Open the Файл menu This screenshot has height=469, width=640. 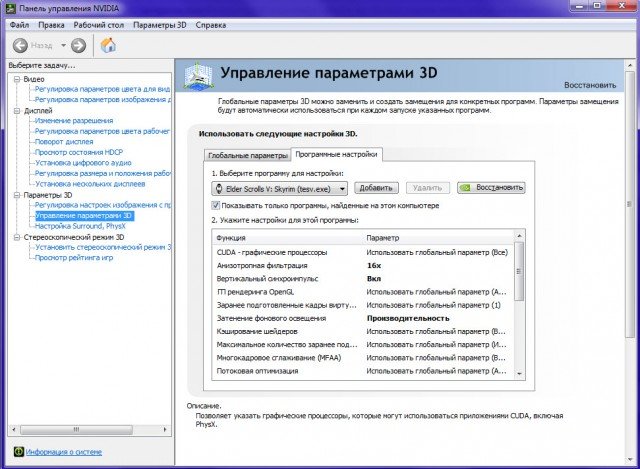19,25
